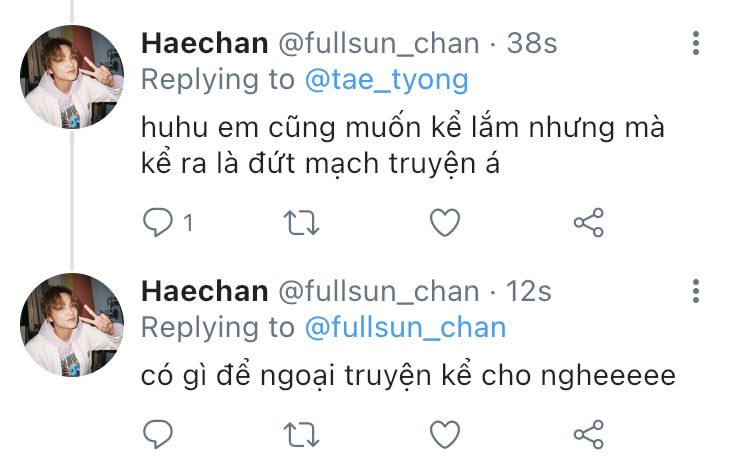Click the @fullsun_chan handle beside the first Haechan name

tap(378, 43)
